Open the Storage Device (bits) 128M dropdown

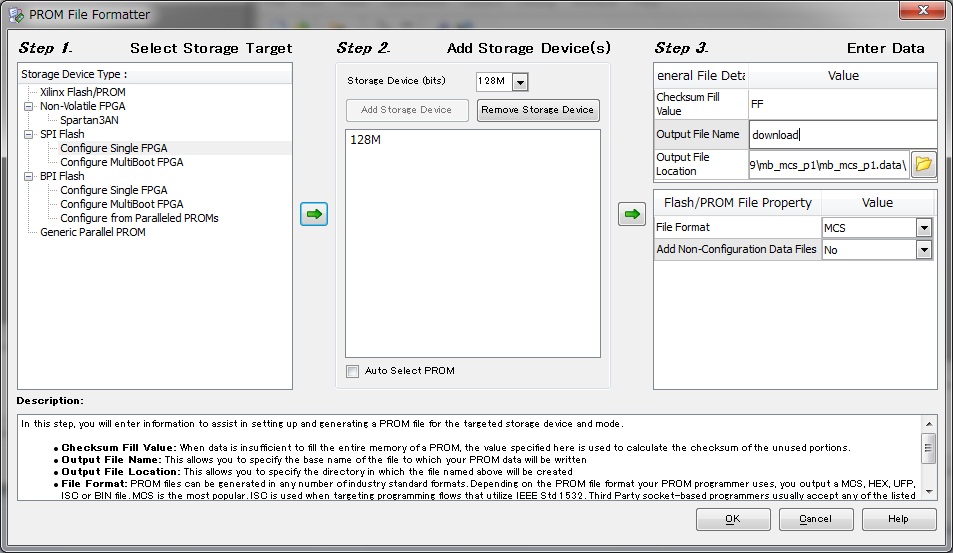tap(520, 81)
